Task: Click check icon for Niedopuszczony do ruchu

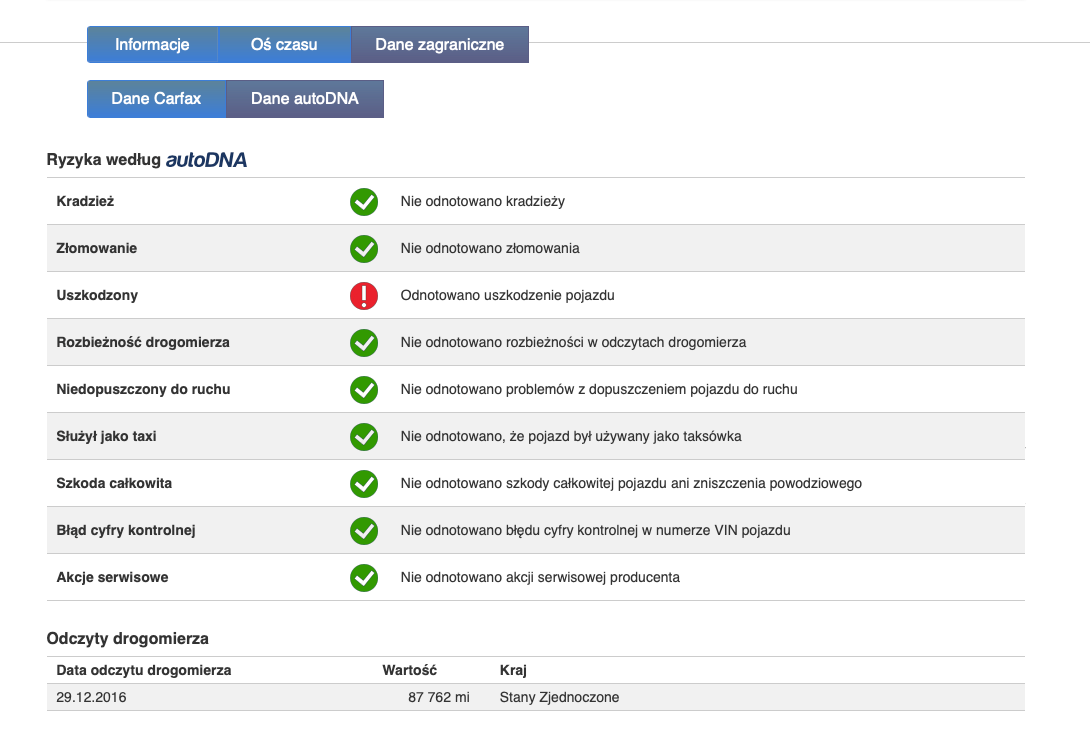Action: 364,390
